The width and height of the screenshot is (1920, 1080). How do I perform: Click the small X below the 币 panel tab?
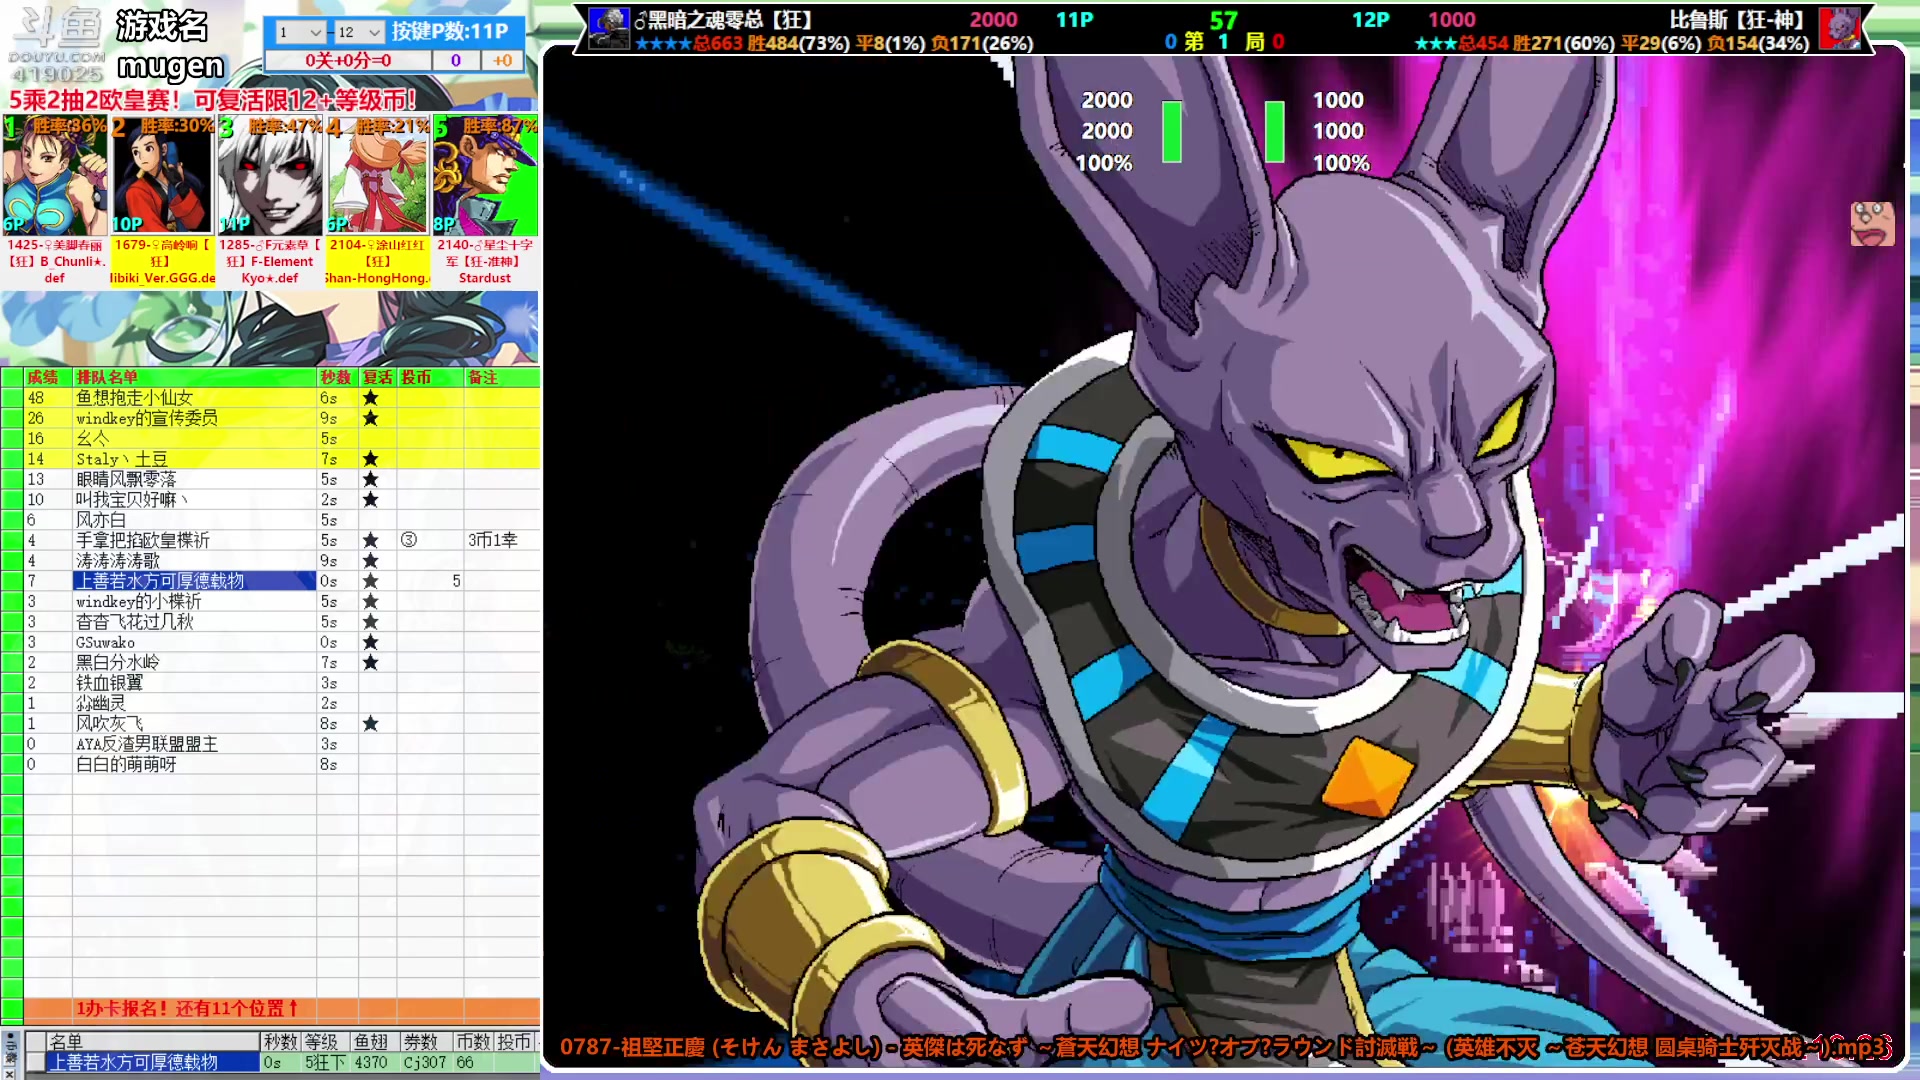[9, 1073]
